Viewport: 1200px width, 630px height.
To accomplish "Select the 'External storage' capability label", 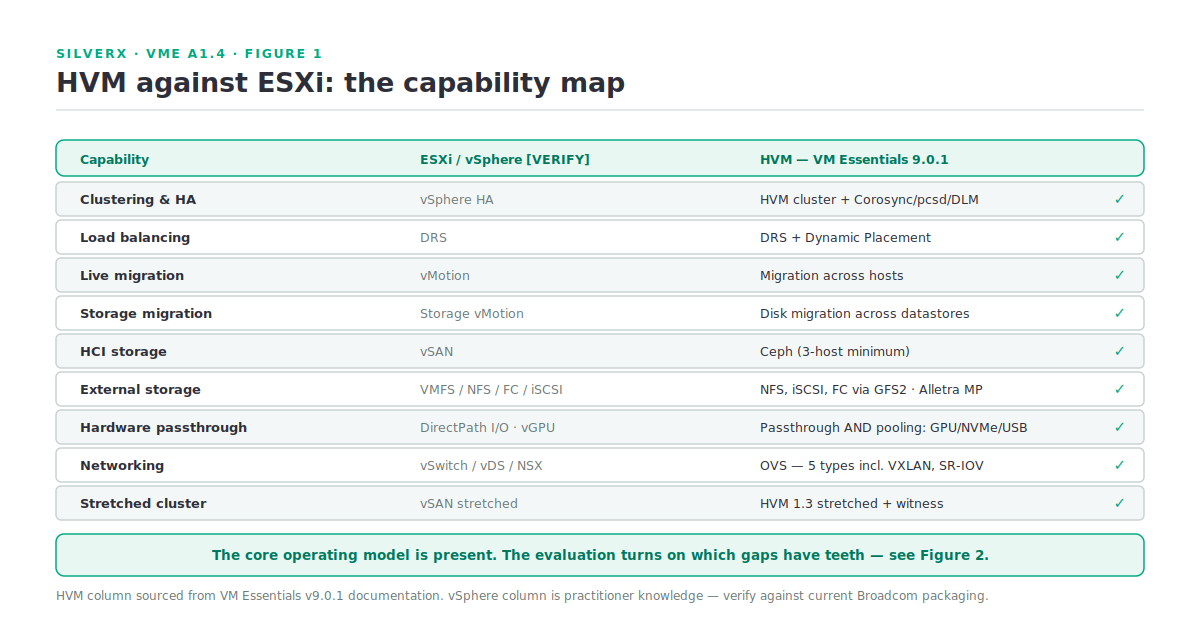I will click(x=140, y=389).
